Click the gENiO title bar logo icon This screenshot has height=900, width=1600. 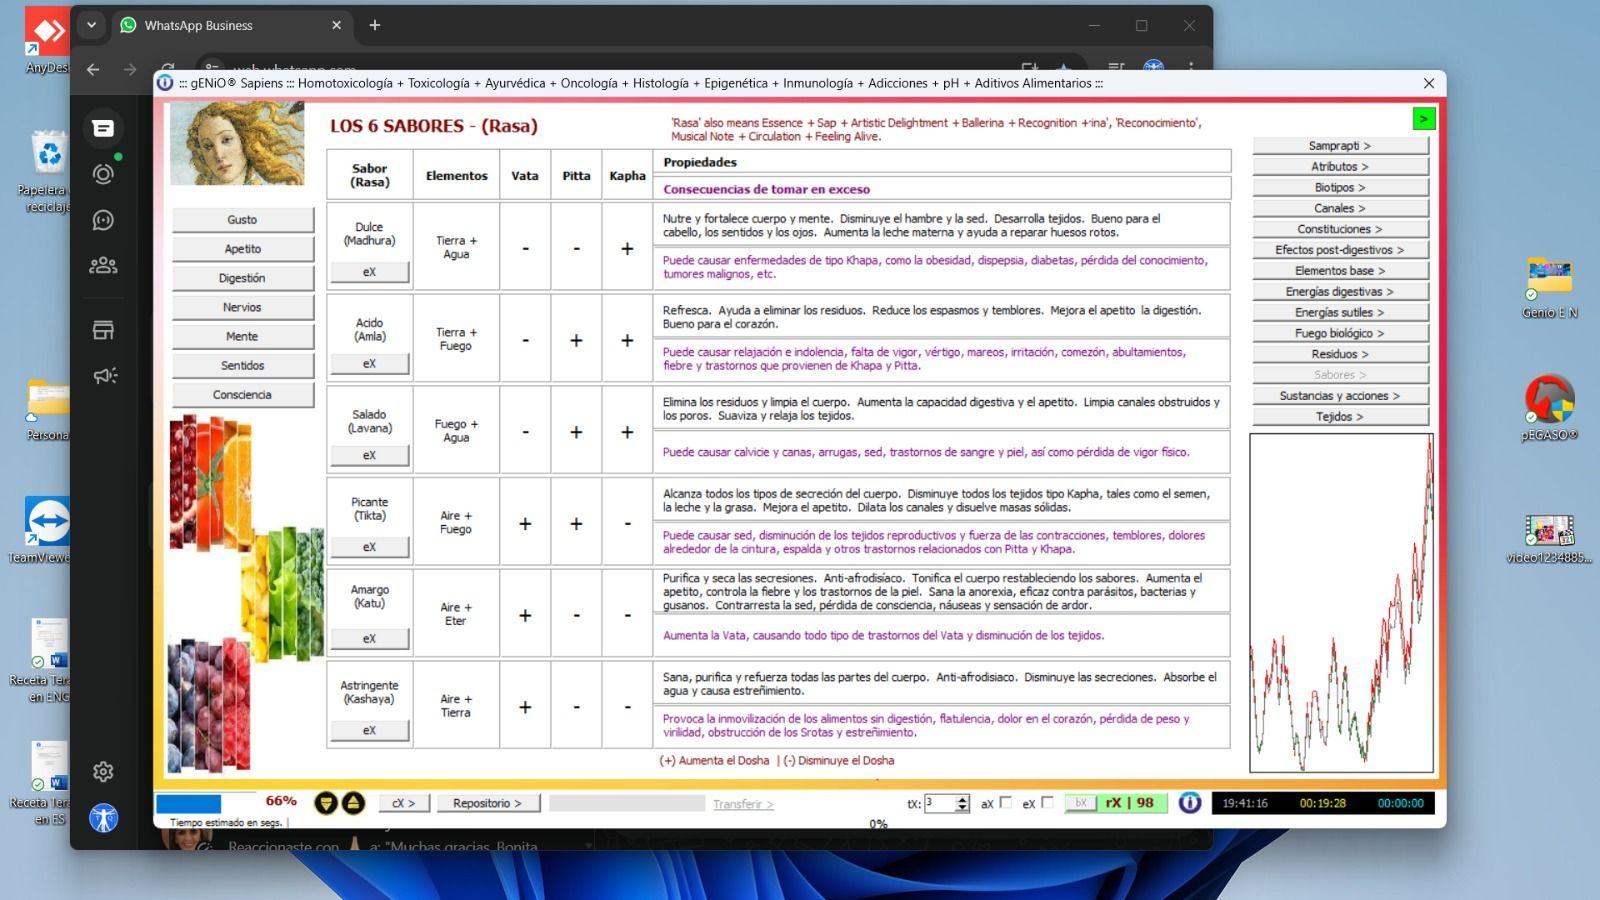coord(165,83)
